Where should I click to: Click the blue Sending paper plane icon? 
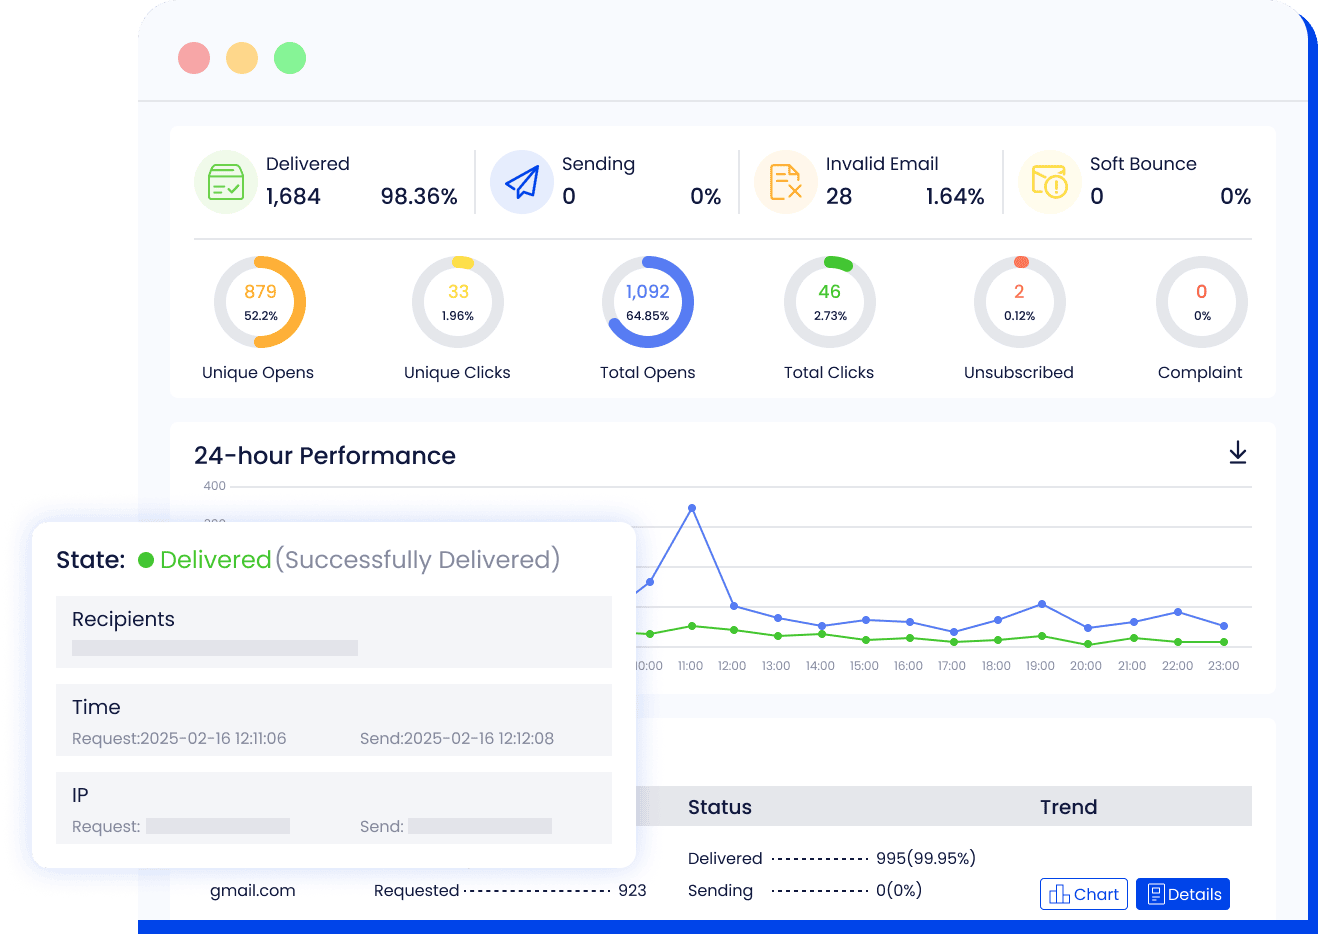[x=522, y=182]
